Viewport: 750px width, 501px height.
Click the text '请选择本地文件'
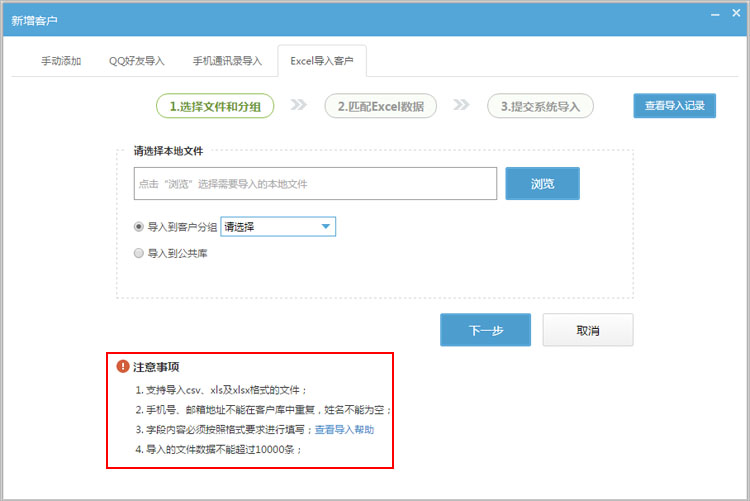pos(168,151)
